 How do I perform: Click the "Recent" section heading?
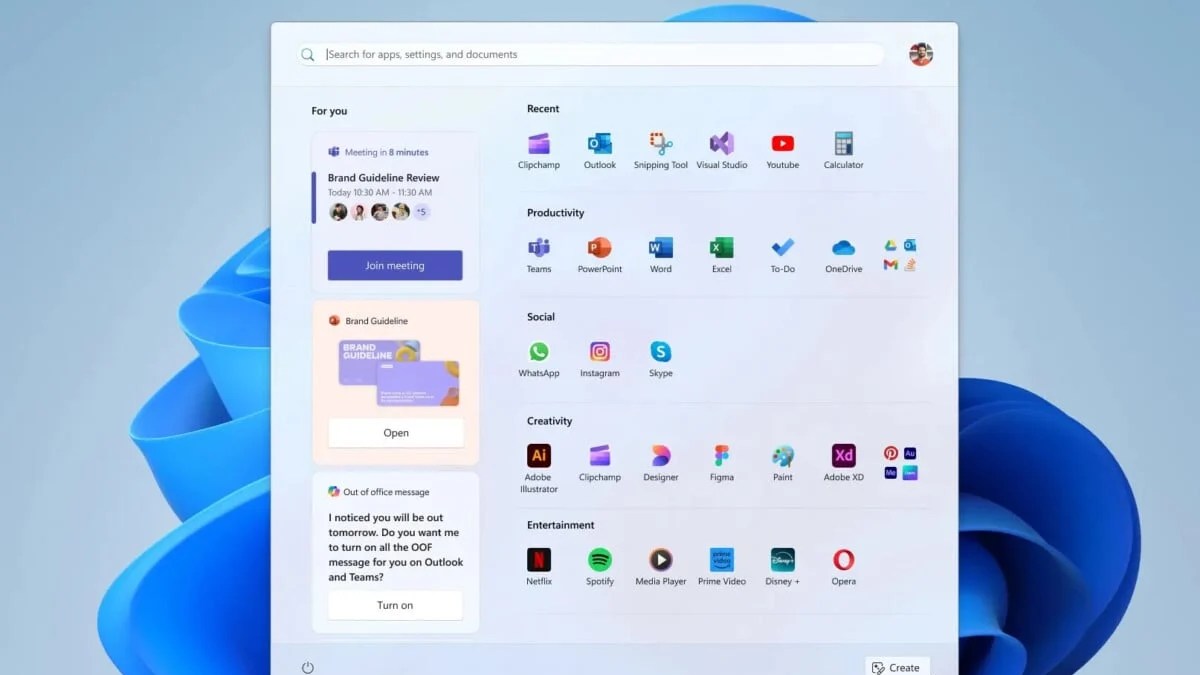pos(543,109)
